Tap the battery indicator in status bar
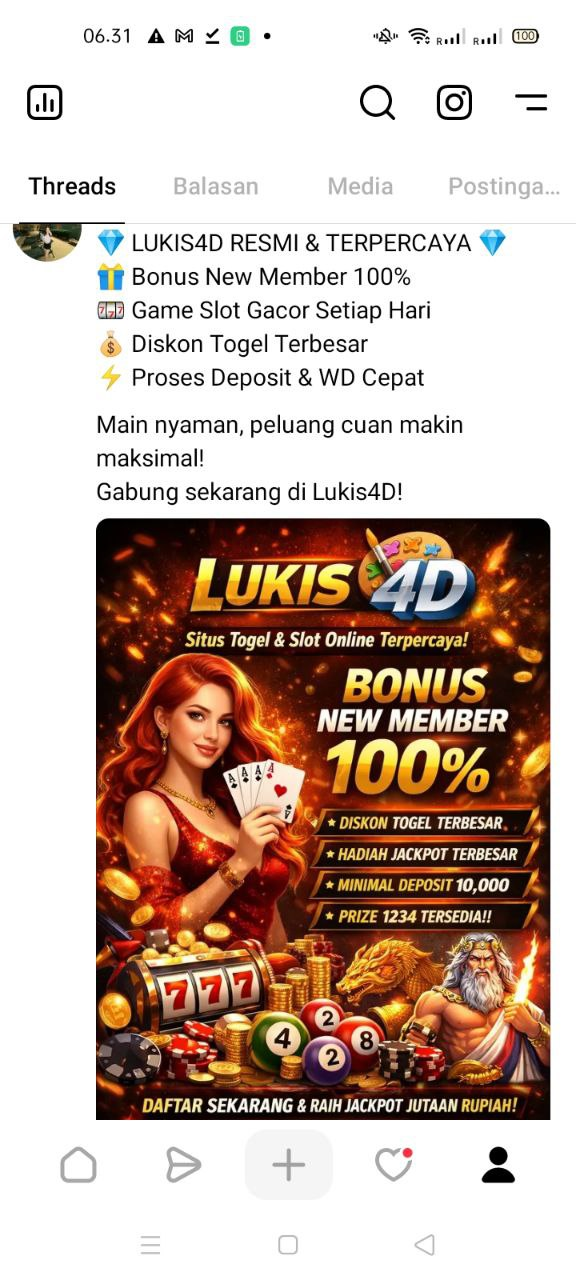This screenshot has width=576, height=1280. (525, 36)
